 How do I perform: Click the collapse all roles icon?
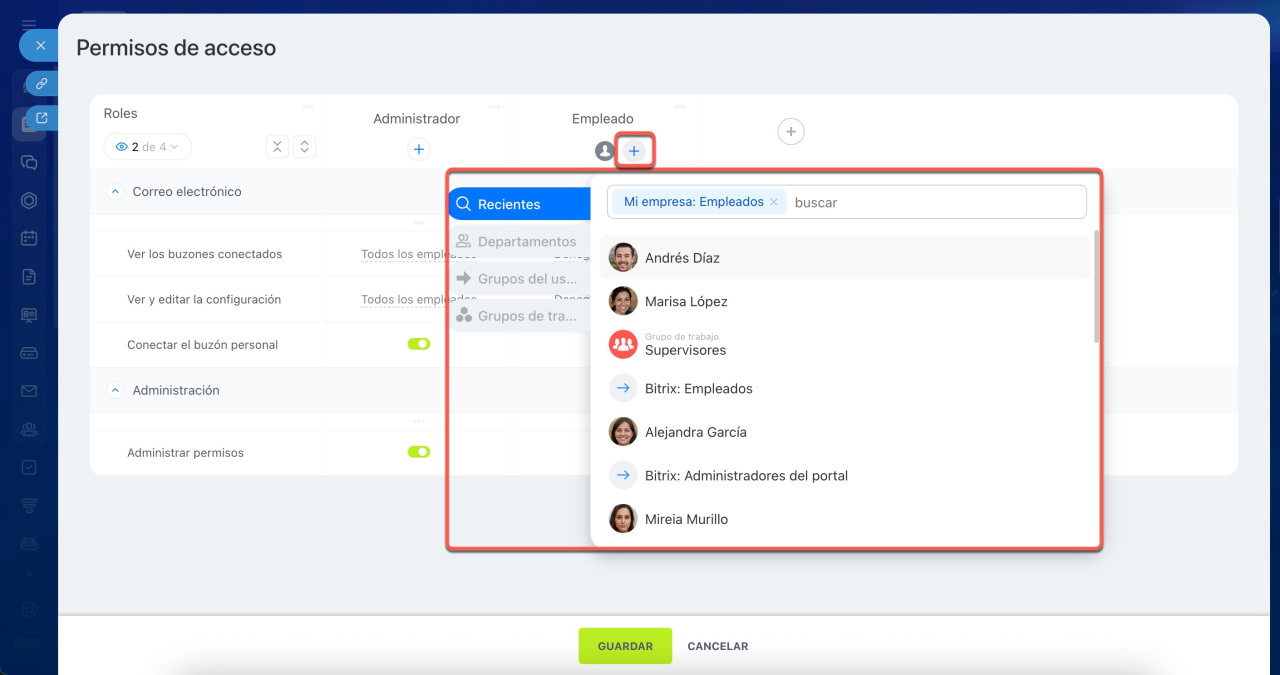pyautogui.click(x=278, y=147)
